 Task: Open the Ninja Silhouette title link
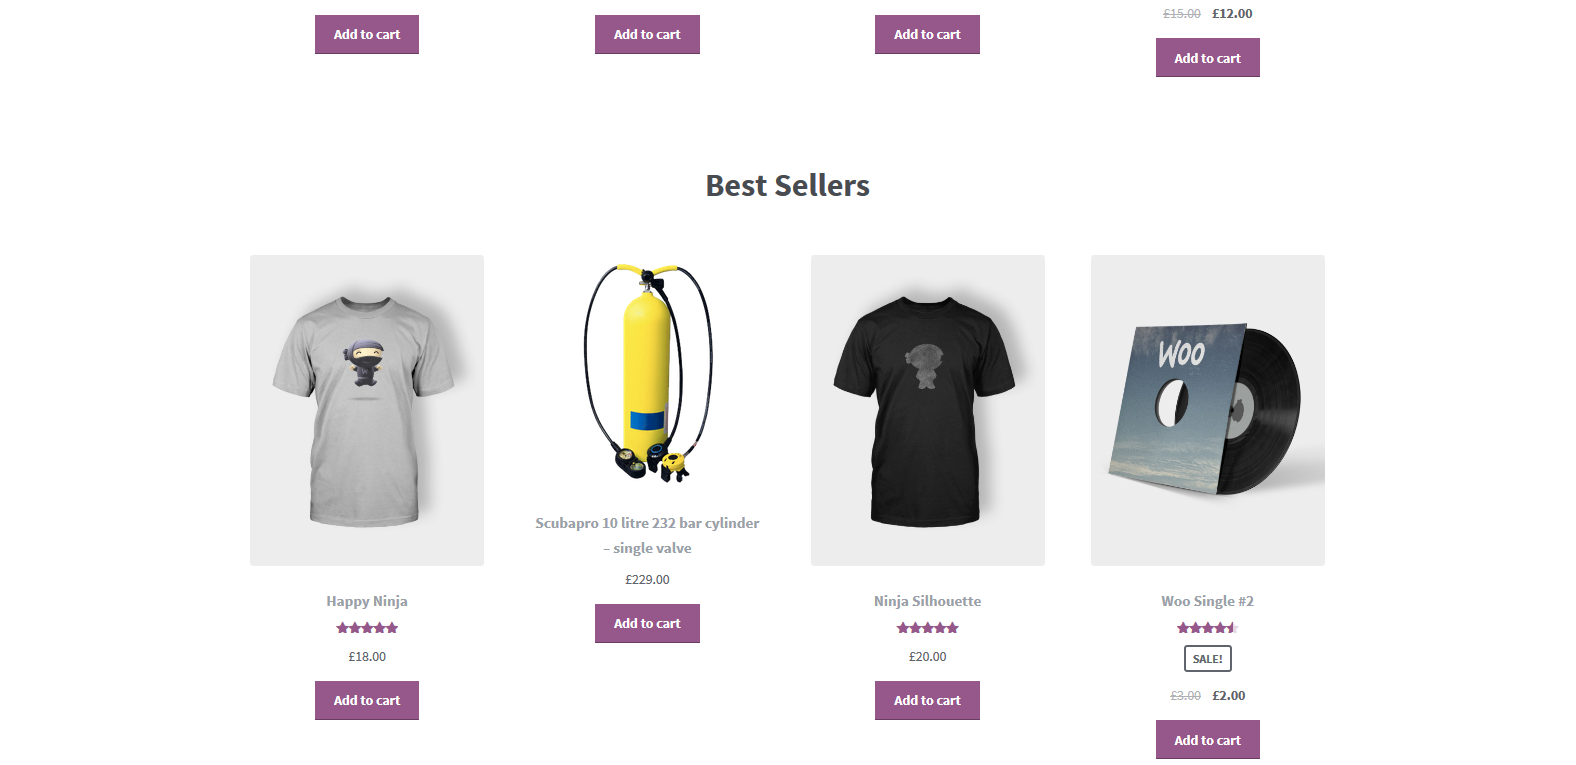coord(927,601)
